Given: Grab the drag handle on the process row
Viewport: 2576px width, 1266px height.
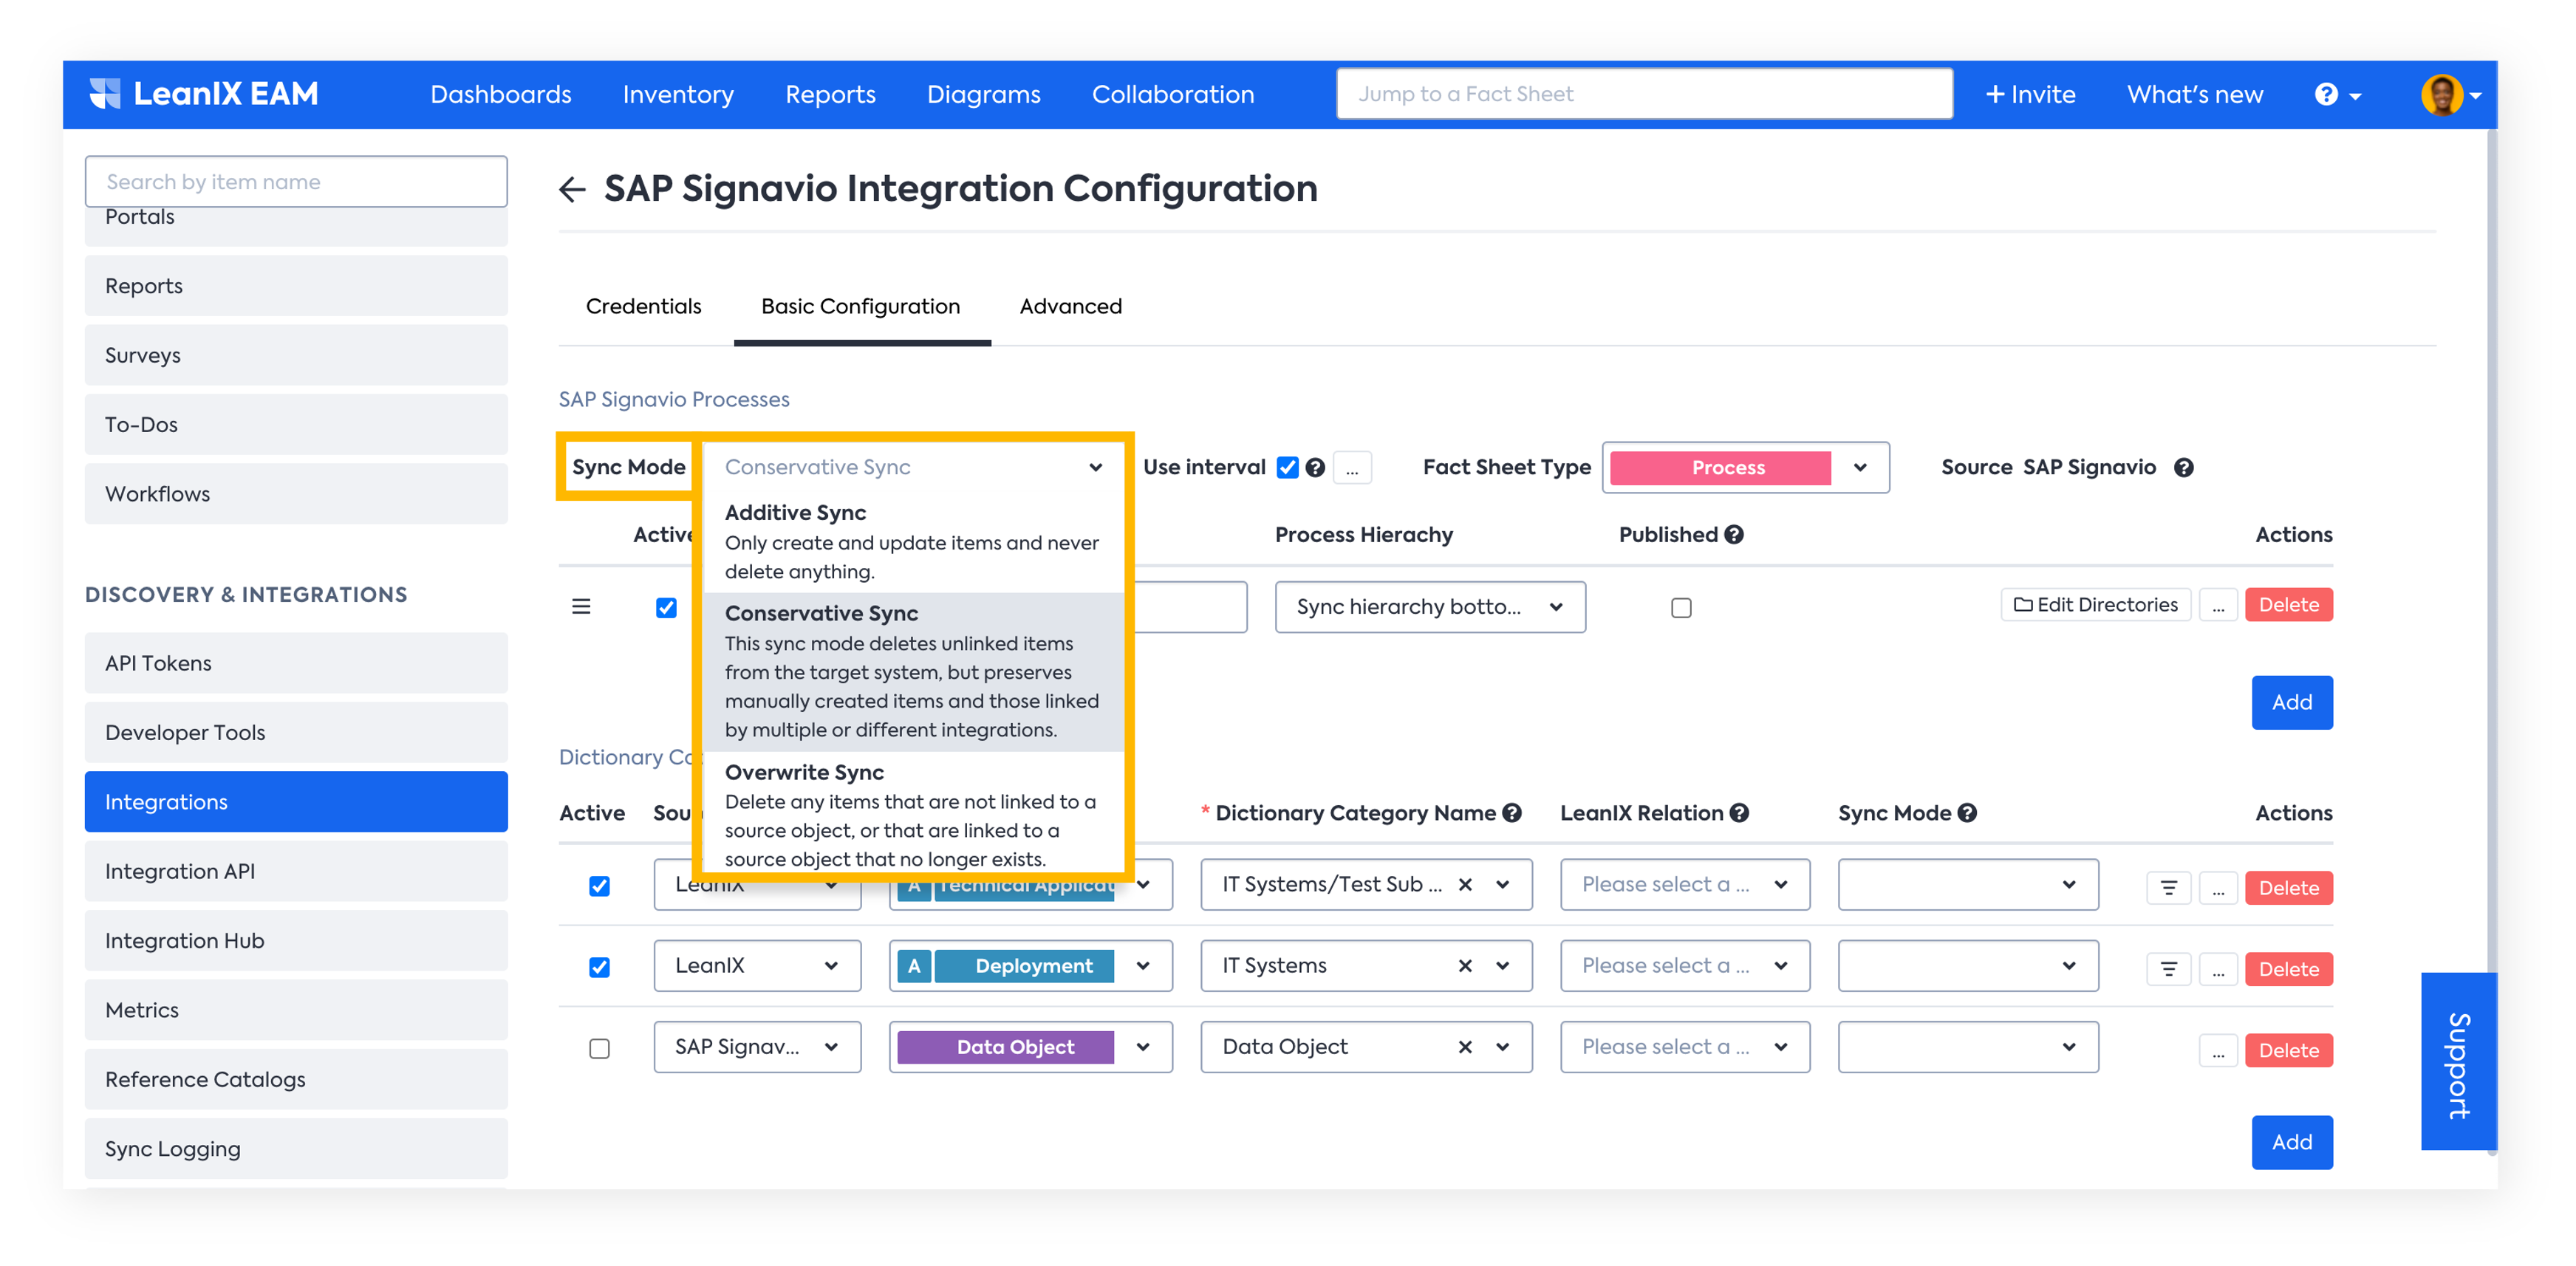Looking at the screenshot, I should coord(581,607).
